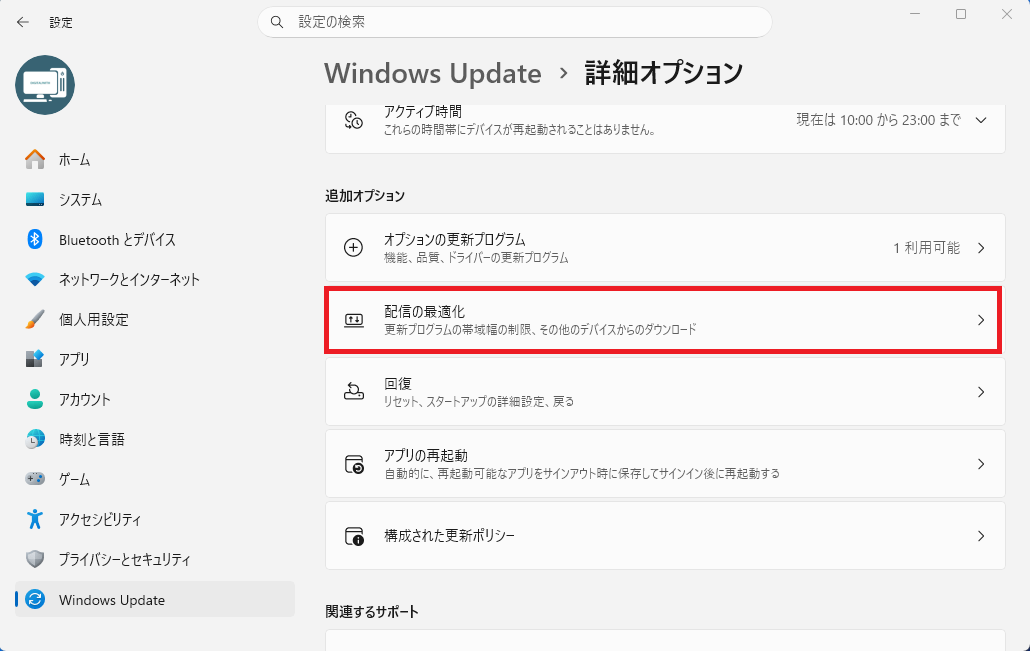Click the 関連するサポート section heading

coord(372,612)
